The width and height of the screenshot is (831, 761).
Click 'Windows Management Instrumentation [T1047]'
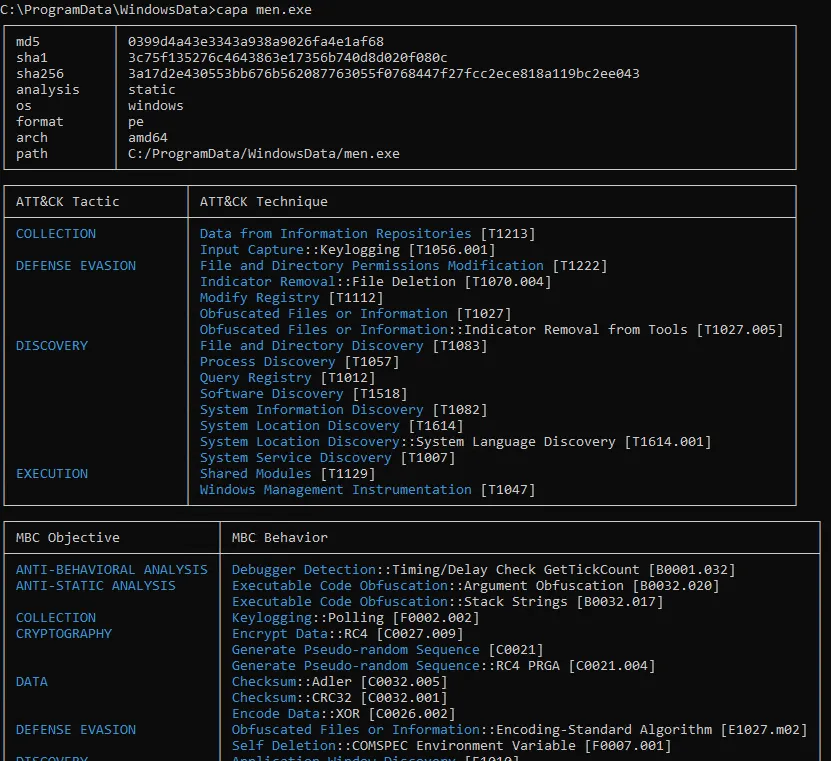[367, 490]
